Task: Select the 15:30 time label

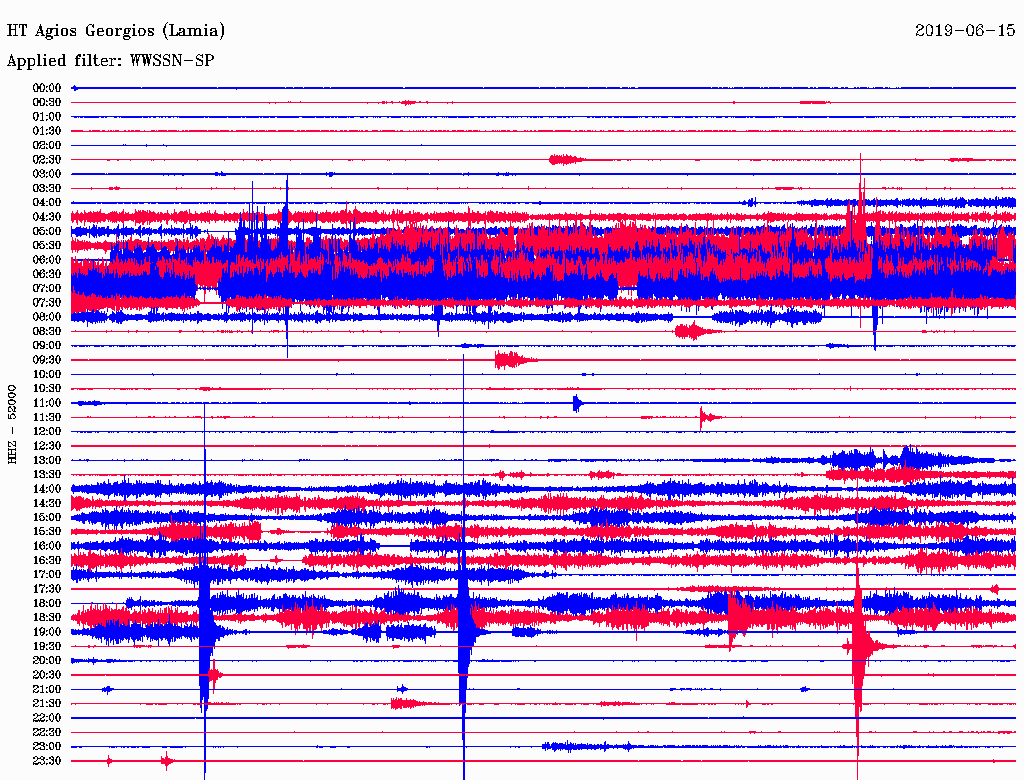Action: (47, 532)
